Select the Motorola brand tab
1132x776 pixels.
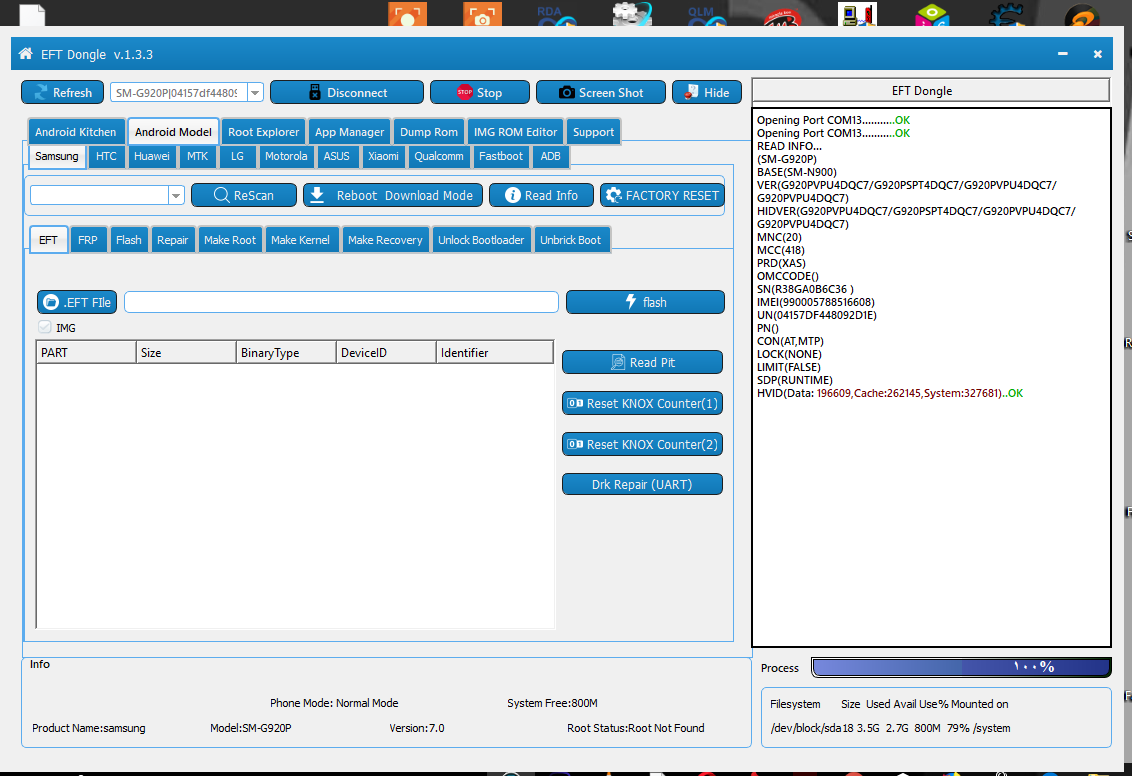tap(286, 156)
